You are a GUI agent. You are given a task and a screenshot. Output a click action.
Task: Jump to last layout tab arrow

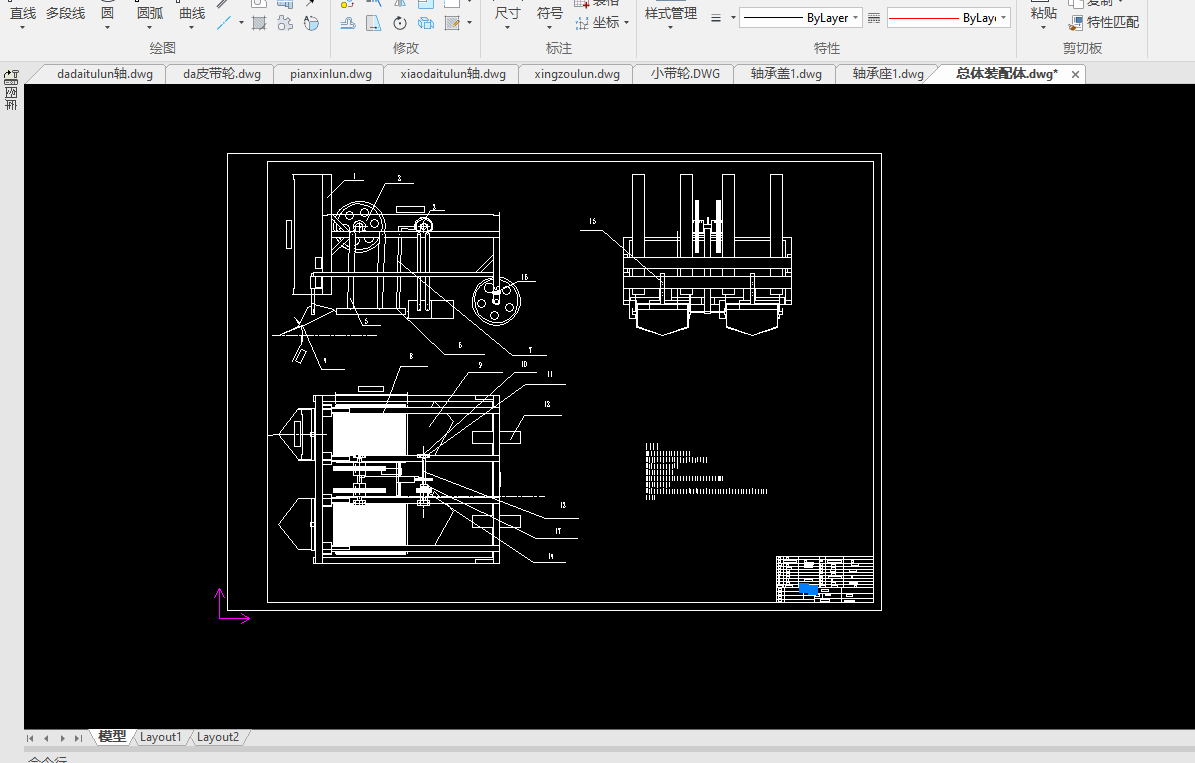pyautogui.click(x=78, y=738)
